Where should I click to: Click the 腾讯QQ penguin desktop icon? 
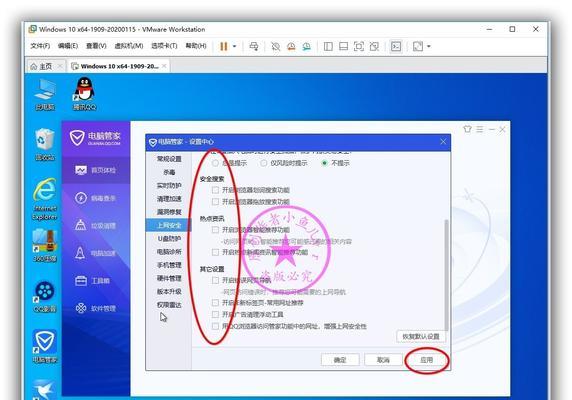[x=85, y=94]
